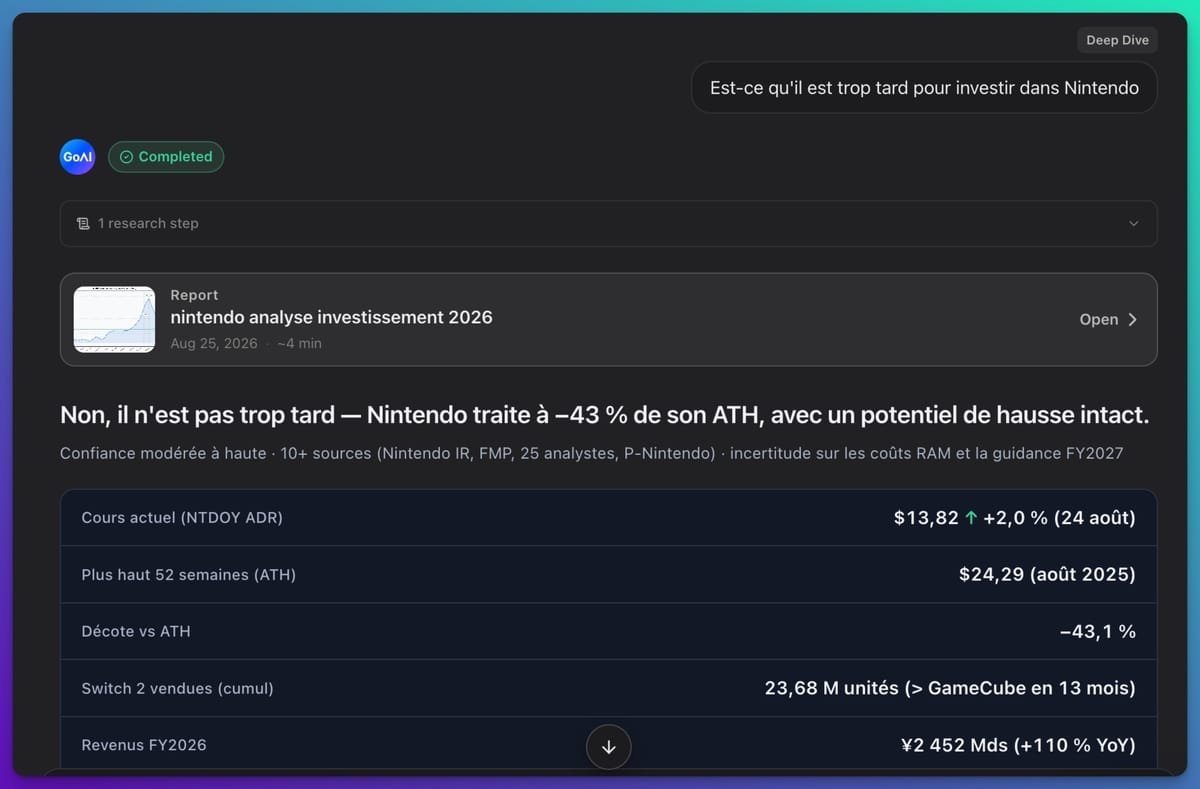The image size is (1200, 789).
Task: Open the nintendo analyse investissement report
Action: coord(608,320)
